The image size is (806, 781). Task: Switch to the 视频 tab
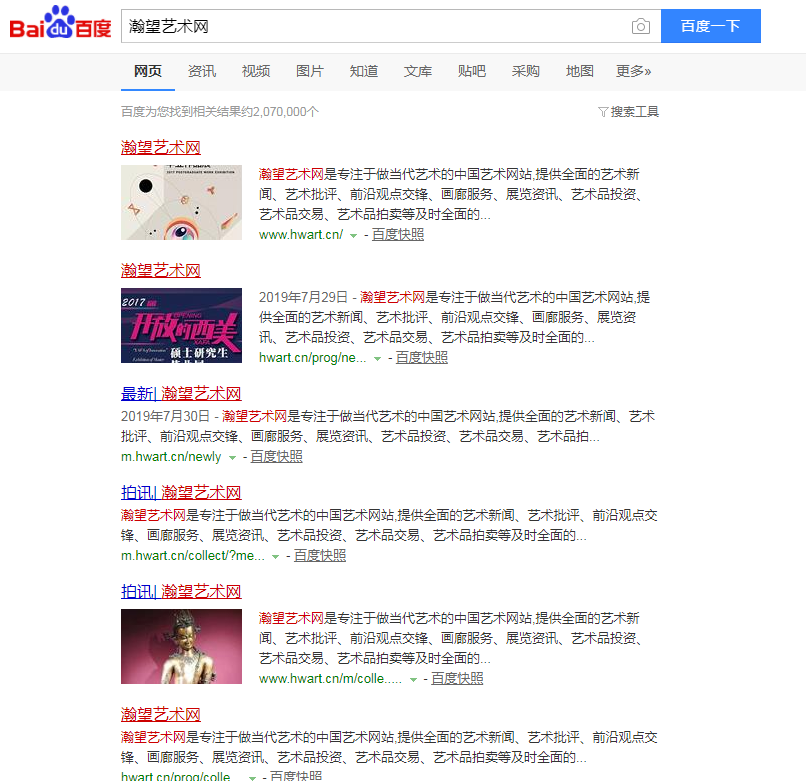tap(256, 71)
